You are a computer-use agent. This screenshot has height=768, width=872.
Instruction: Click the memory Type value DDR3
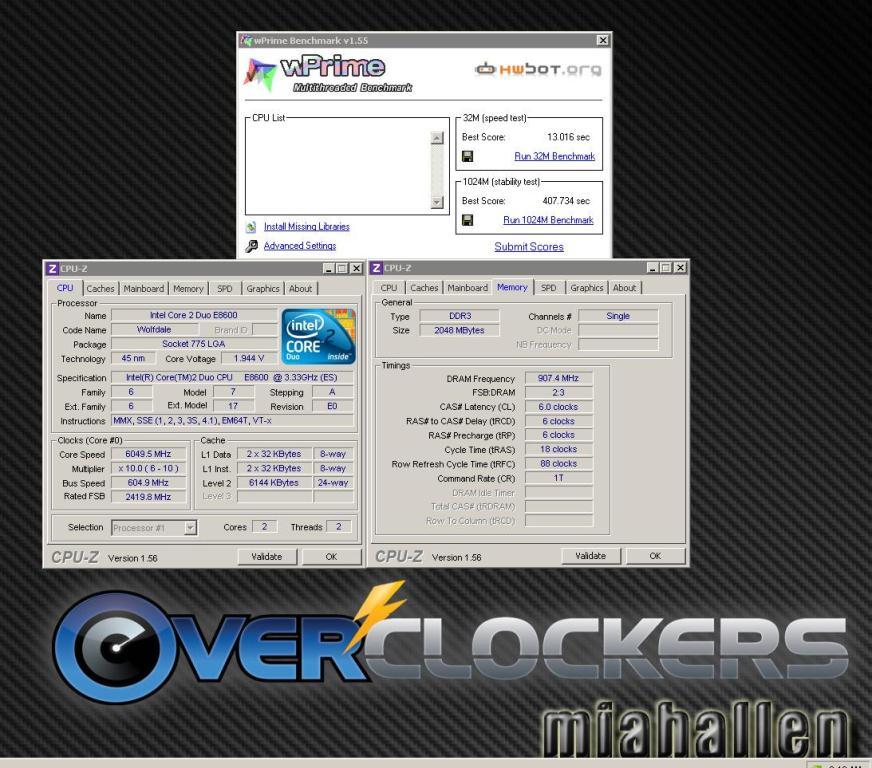(x=460, y=316)
